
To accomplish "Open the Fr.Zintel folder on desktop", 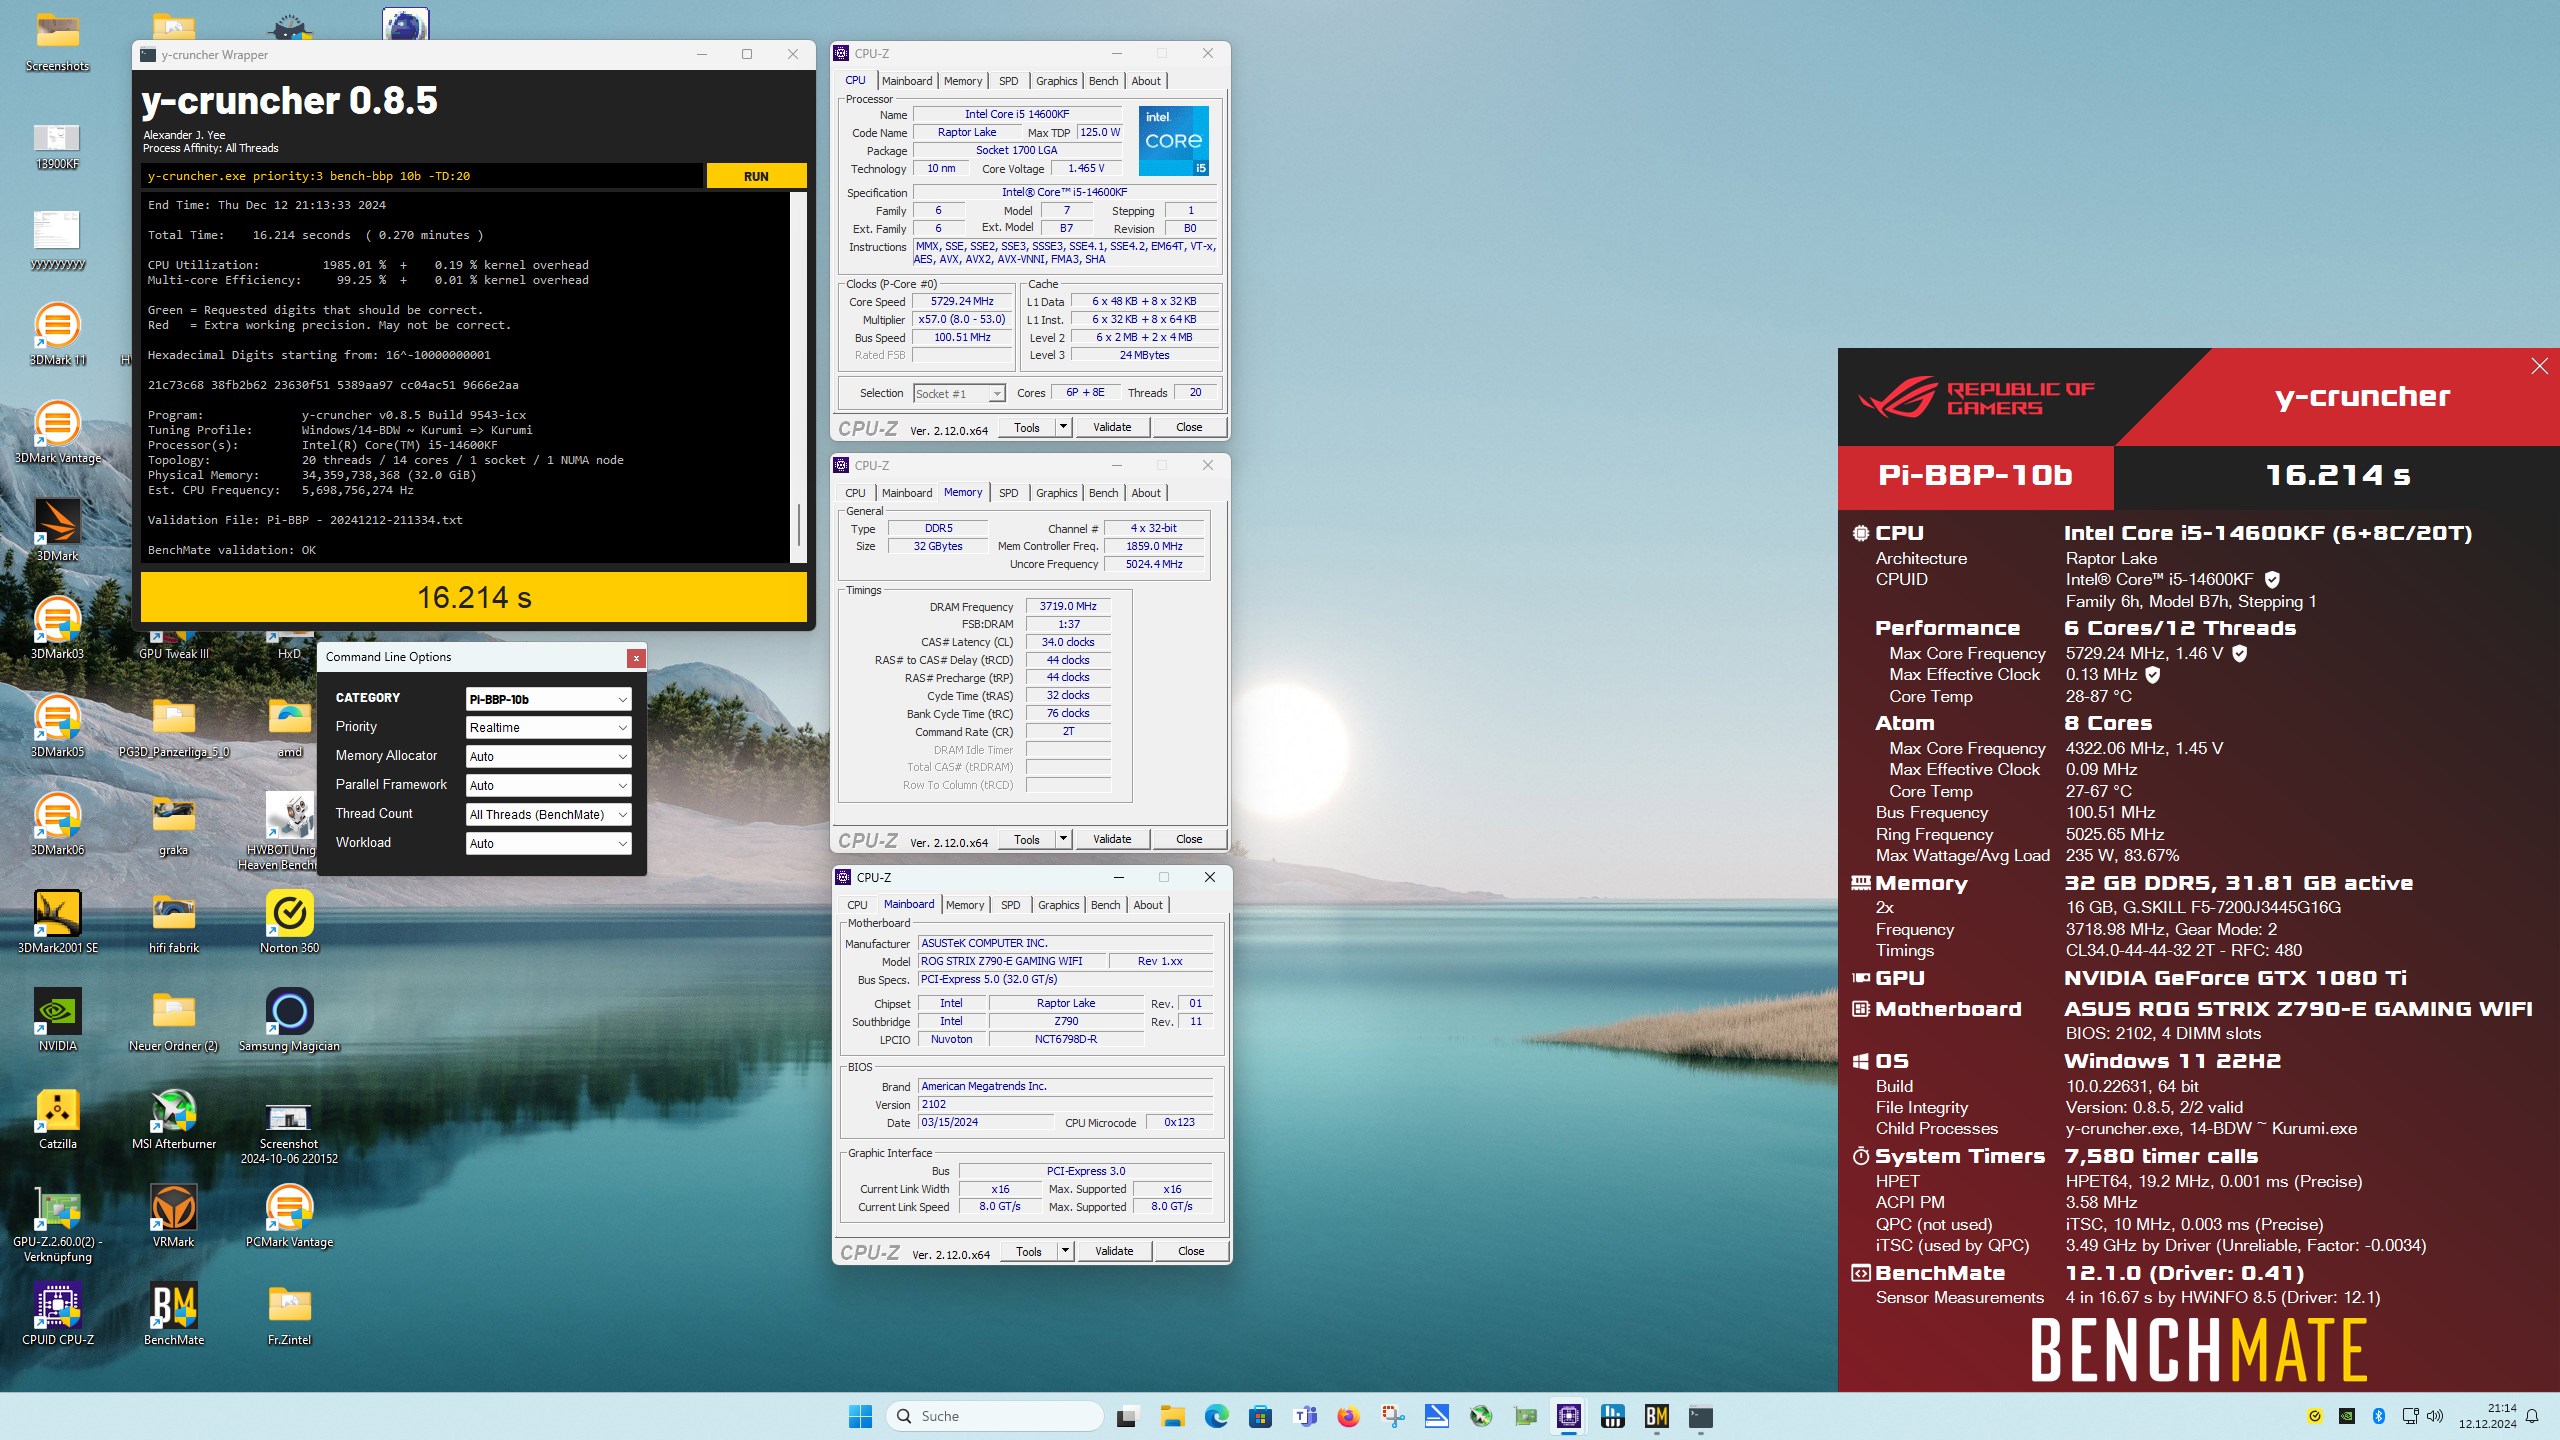I will coord(290,1314).
